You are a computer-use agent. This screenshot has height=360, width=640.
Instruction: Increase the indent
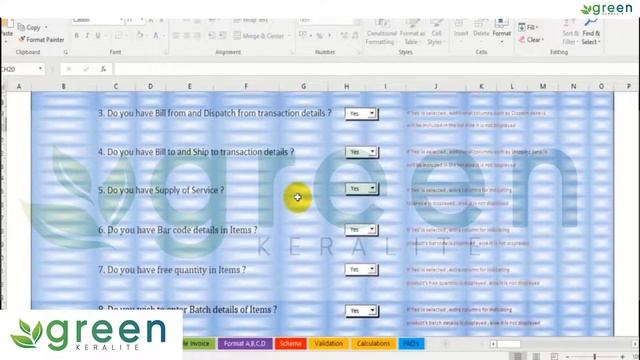222,36
